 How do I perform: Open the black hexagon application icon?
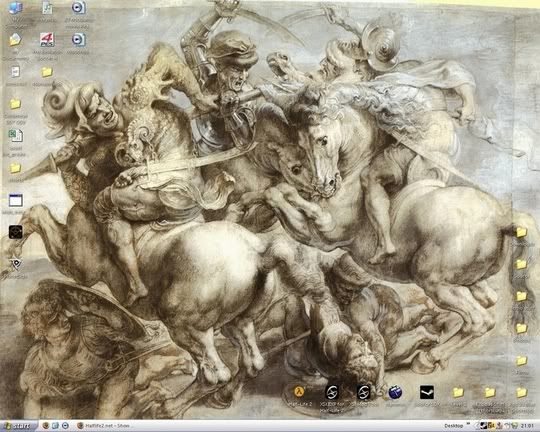point(15,232)
